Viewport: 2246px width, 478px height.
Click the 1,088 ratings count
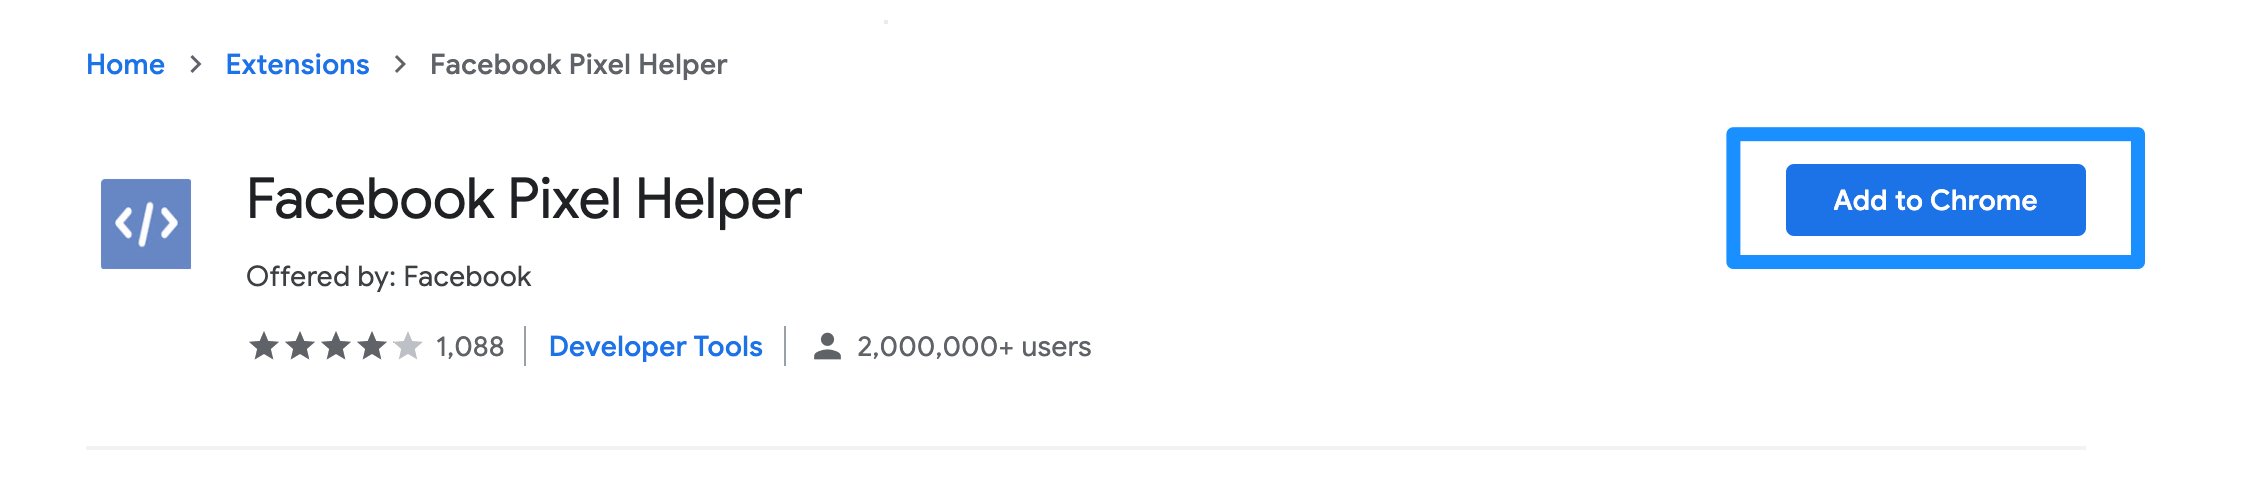click(x=470, y=346)
